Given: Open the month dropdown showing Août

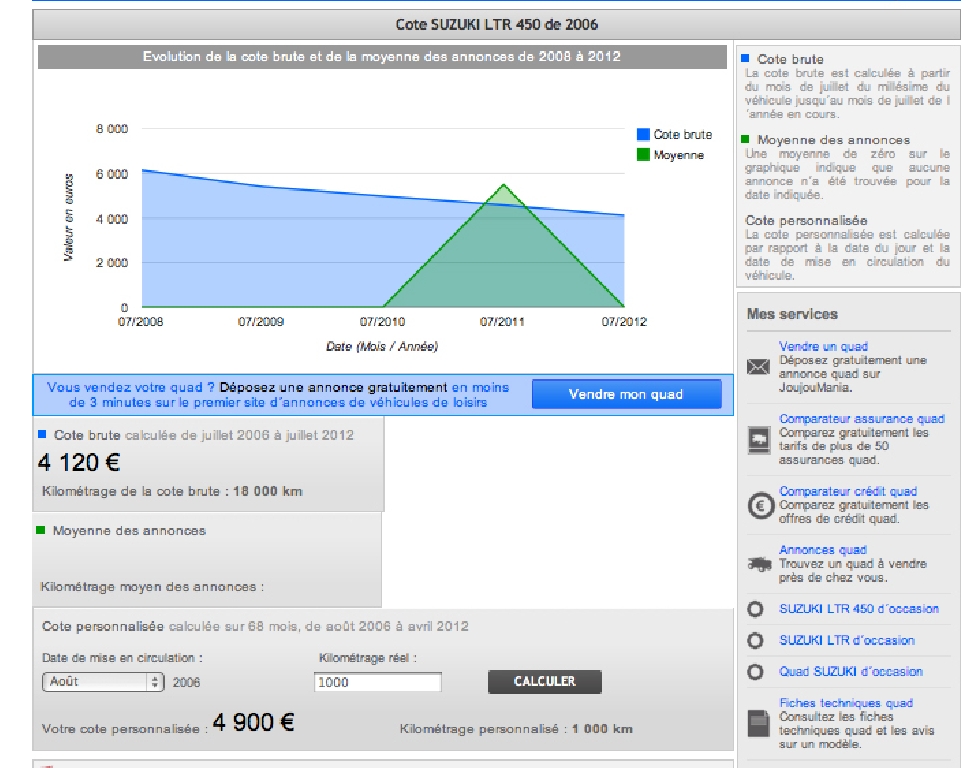Looking at the screenshot, I should pyautogui.click(x=102, y=682).
